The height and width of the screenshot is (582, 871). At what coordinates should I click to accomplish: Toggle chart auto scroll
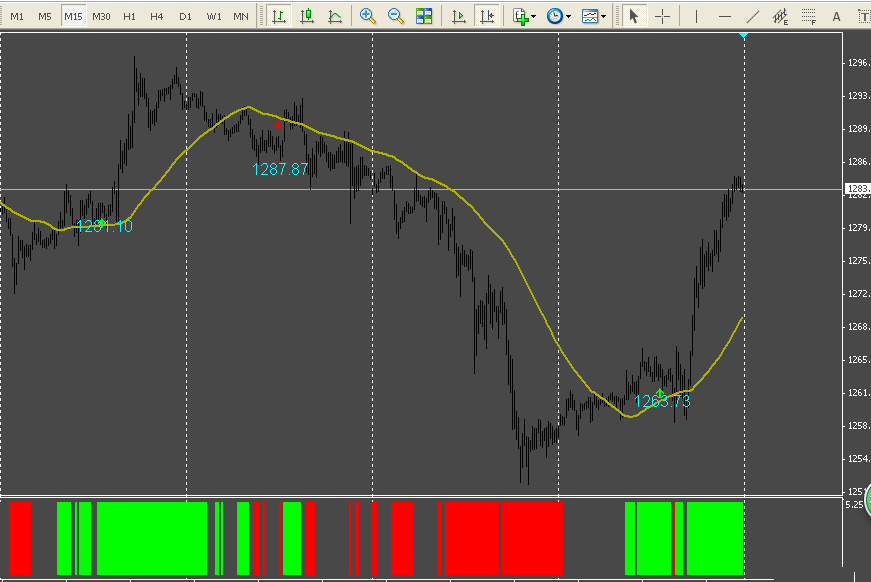(x=458, y=16)
